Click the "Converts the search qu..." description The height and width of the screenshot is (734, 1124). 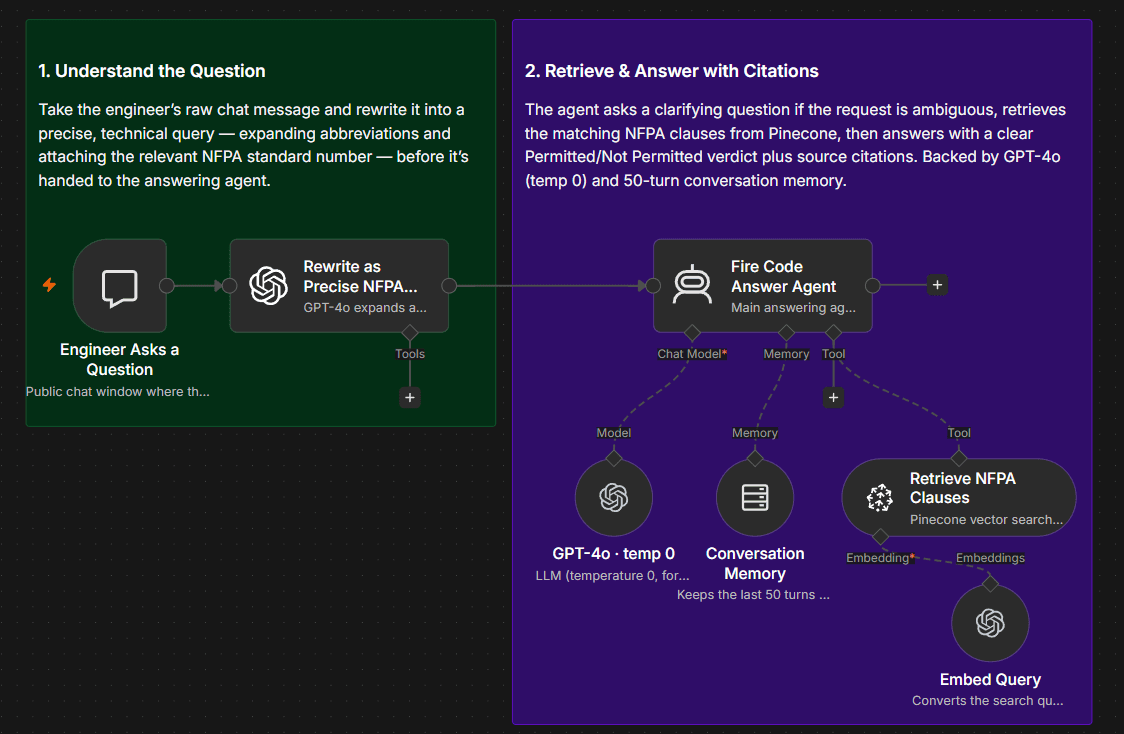[988, 700]
